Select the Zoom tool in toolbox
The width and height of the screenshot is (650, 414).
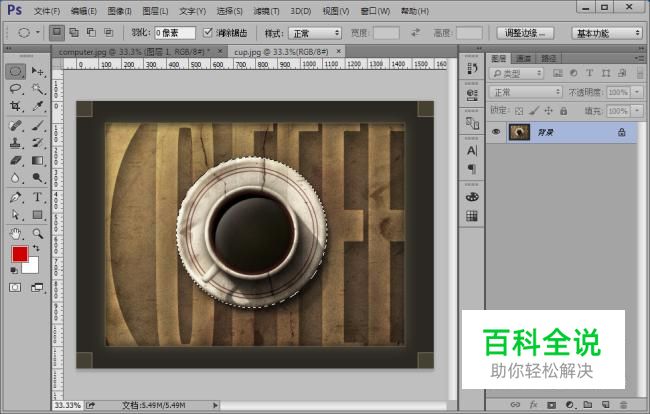click(38, 233)
